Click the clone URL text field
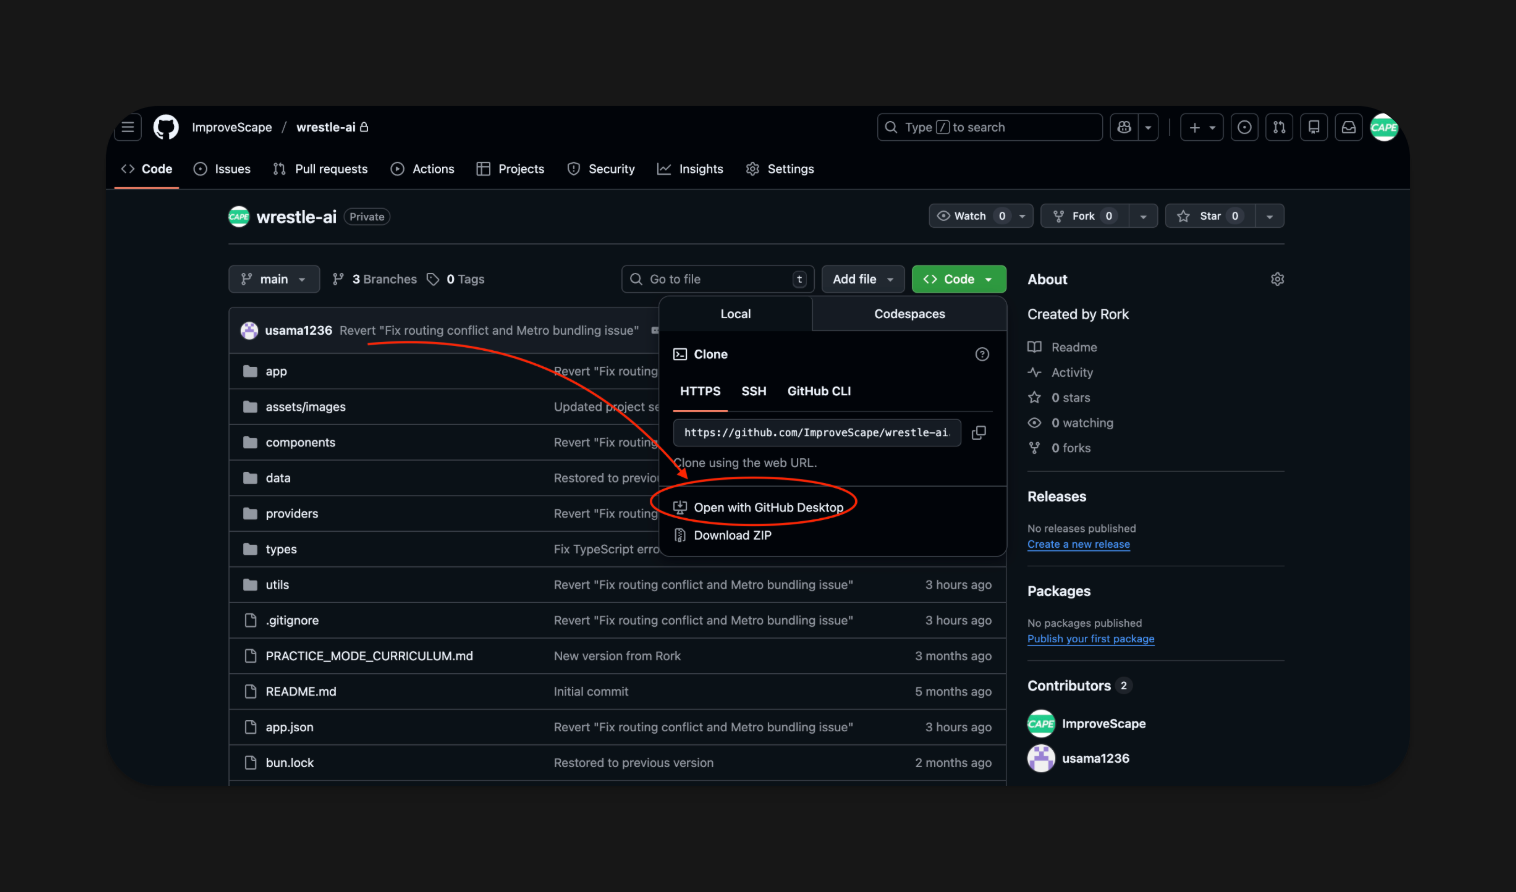Image resolution: width=1516 pixels, height=892 pixels. (817, 432)
